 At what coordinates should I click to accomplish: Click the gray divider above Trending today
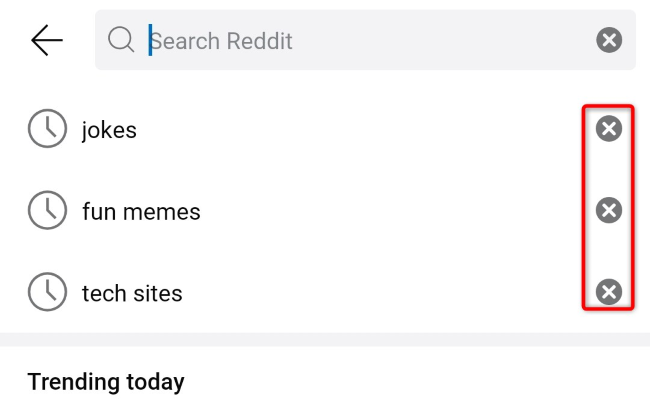pos(325,340)
